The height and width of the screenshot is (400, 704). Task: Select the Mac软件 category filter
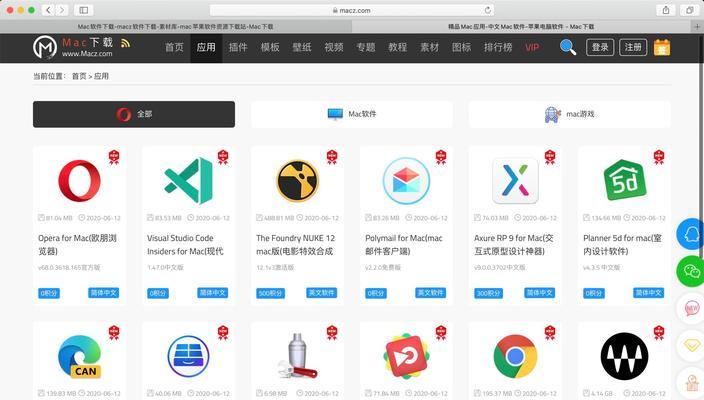click(x=352, y=114)
